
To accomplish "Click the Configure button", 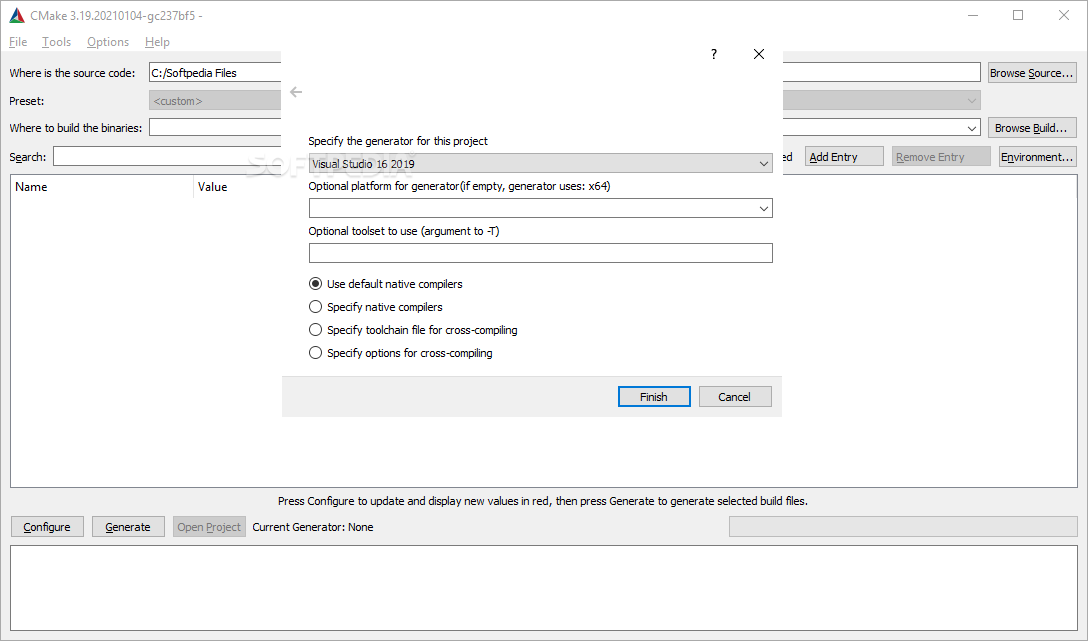I will 47,527.
